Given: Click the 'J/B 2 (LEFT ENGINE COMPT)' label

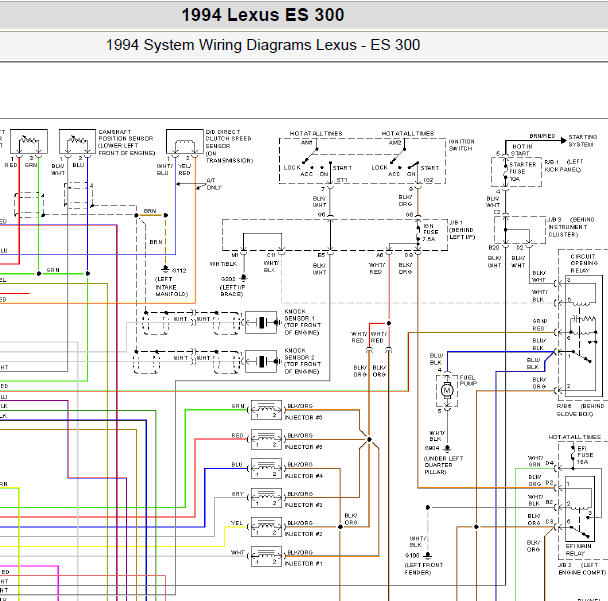Looking at the screenshot, I should click(582, 569).
